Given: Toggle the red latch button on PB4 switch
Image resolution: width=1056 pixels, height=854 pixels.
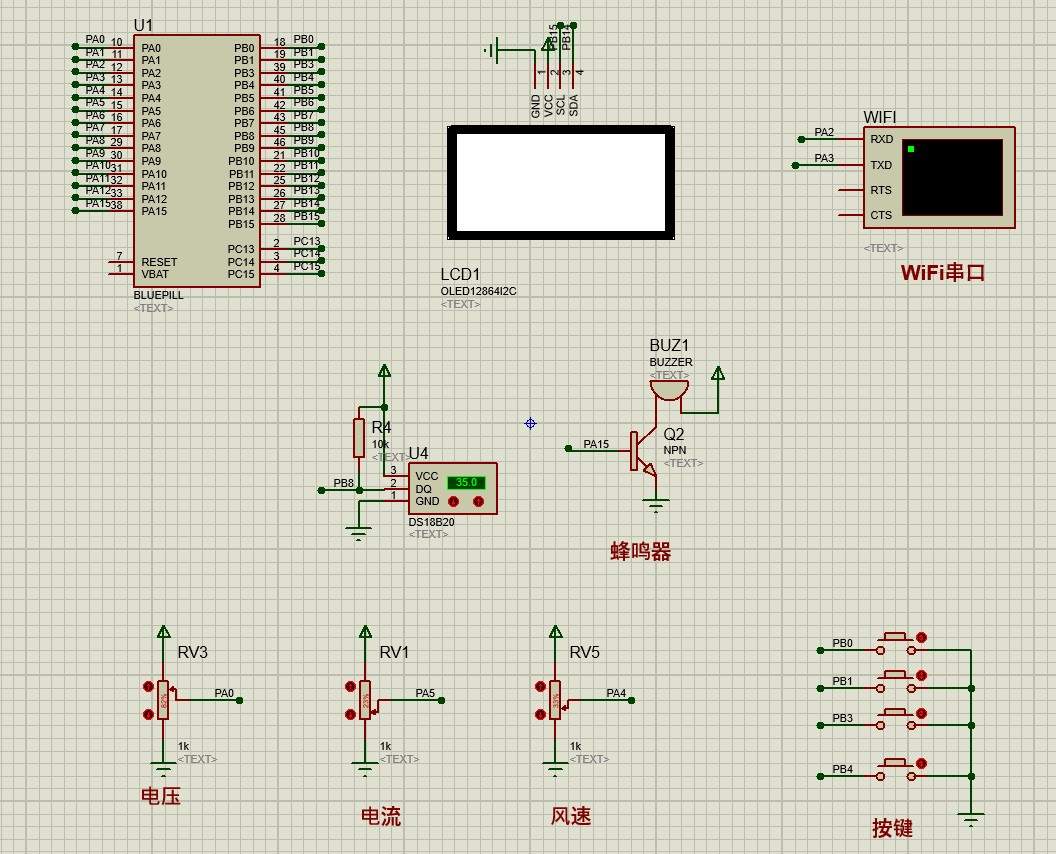Looking at the screenshot, I should pos(921,764).
